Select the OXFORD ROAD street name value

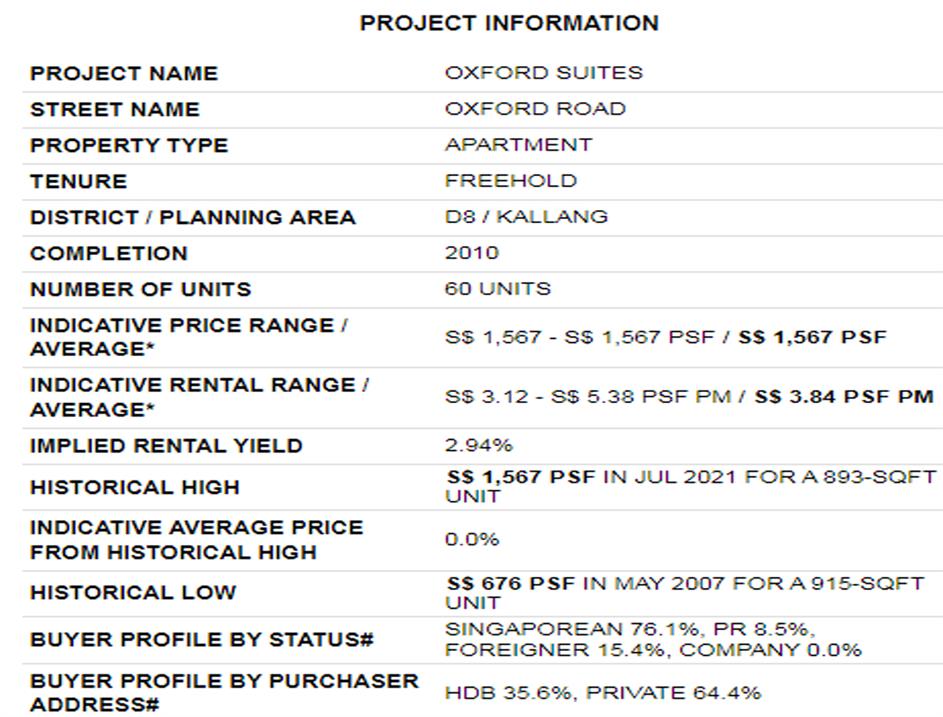click(x=535, y=109)
